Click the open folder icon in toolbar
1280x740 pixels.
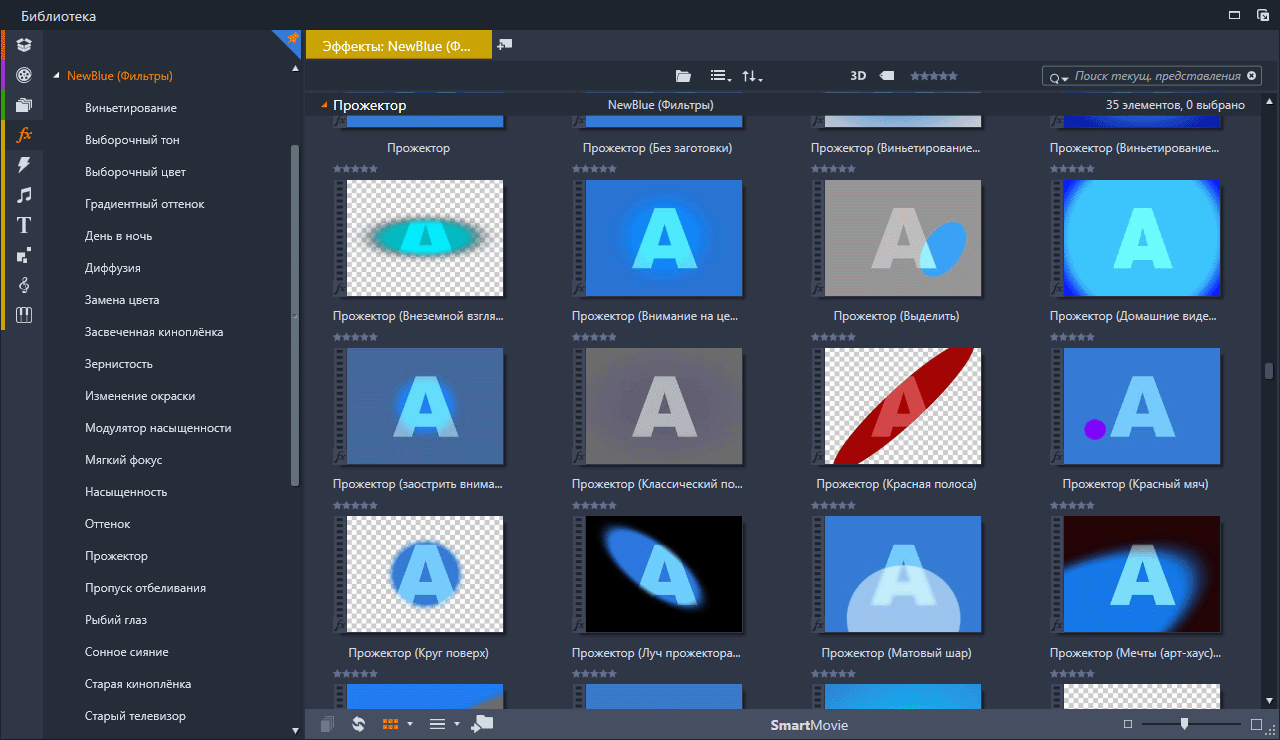click(x=683, y=76)
